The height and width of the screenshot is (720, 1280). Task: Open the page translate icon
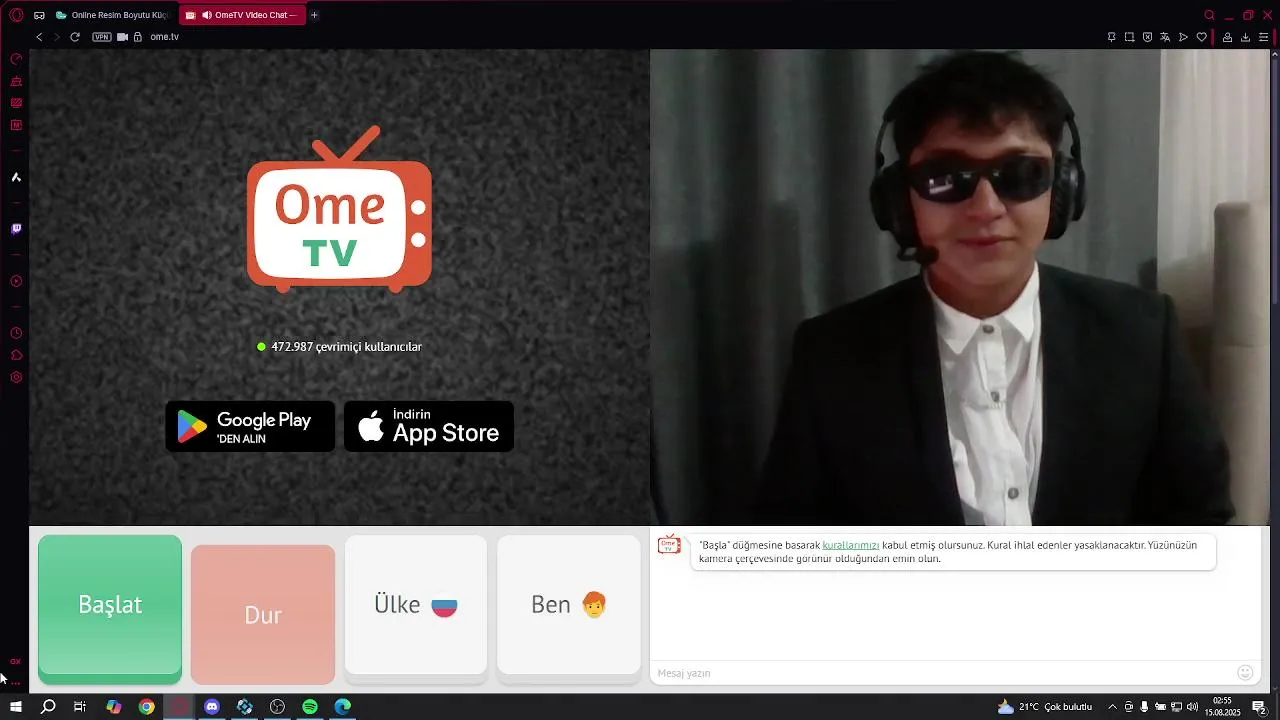click(x=1165, y=37)
